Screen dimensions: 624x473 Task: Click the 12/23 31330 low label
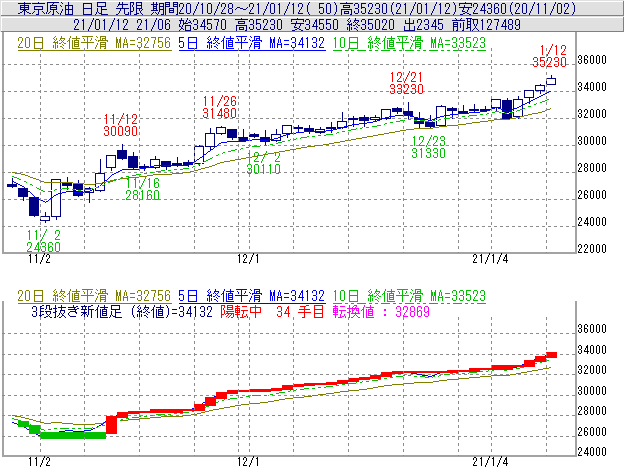tap(429, 147)
